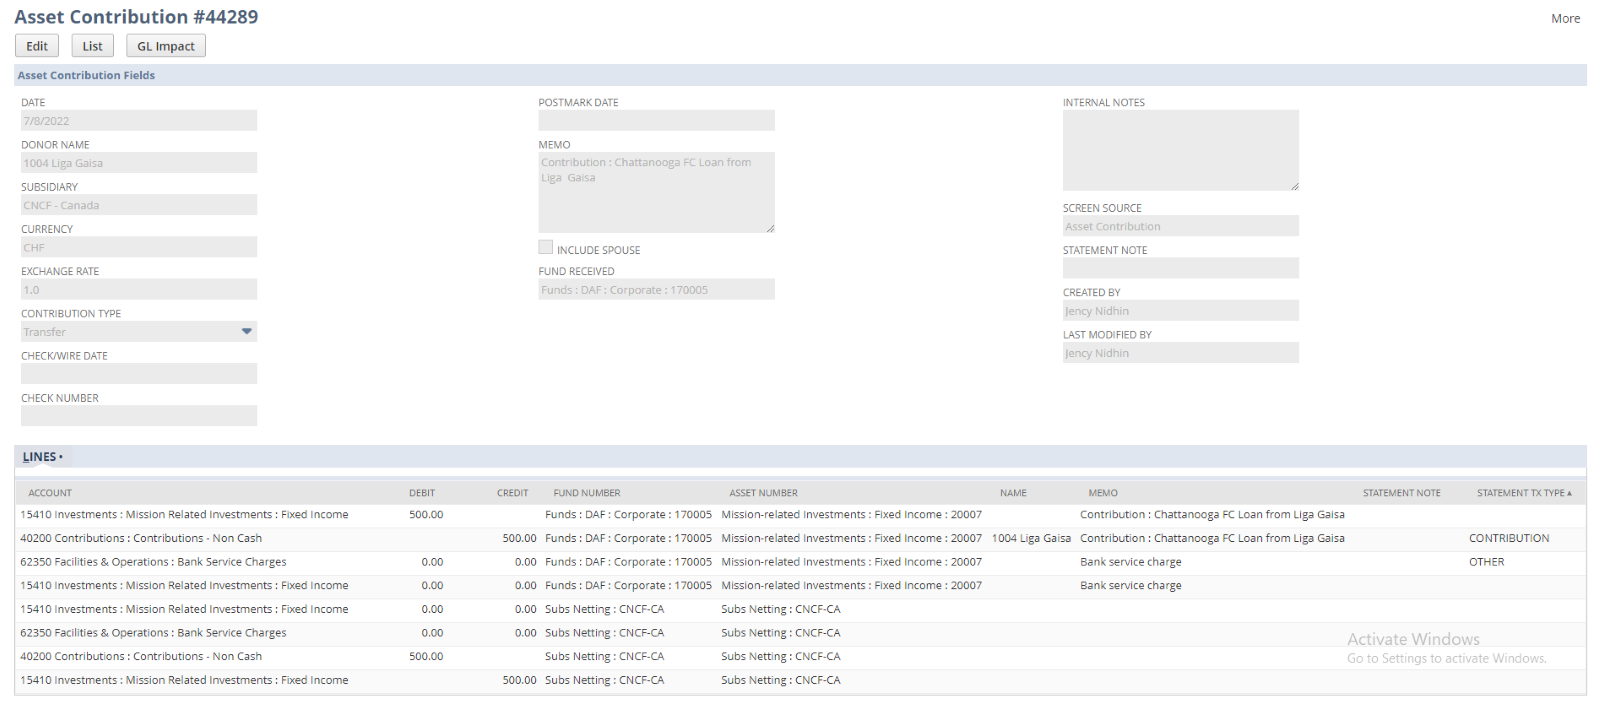Select the Lines subtab
Image resolution: width=1600 pixels, height=705 pixels.
[42, 457]
